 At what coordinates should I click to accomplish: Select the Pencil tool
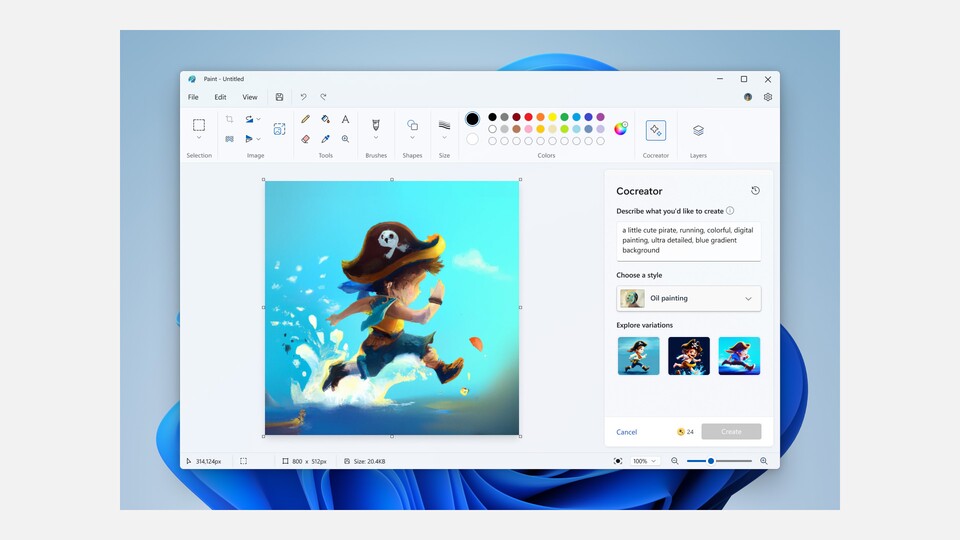pos(305,119)
